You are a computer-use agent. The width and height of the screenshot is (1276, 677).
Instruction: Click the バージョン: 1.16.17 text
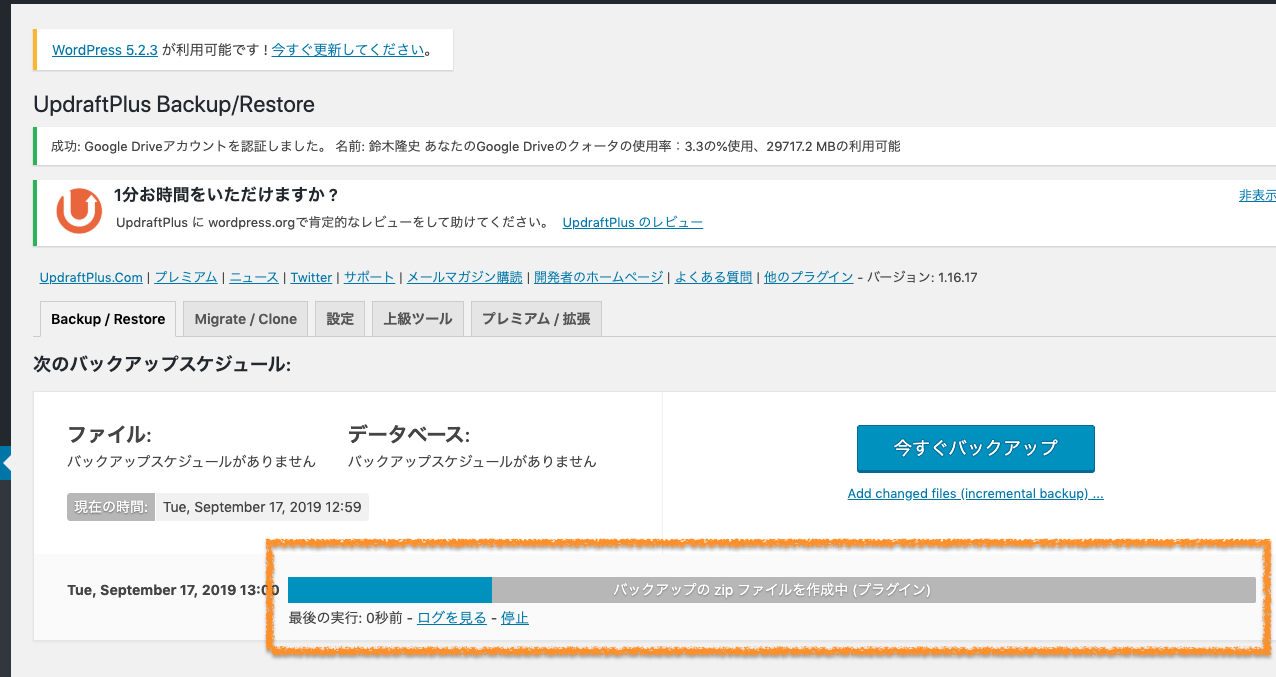(921, 277)
